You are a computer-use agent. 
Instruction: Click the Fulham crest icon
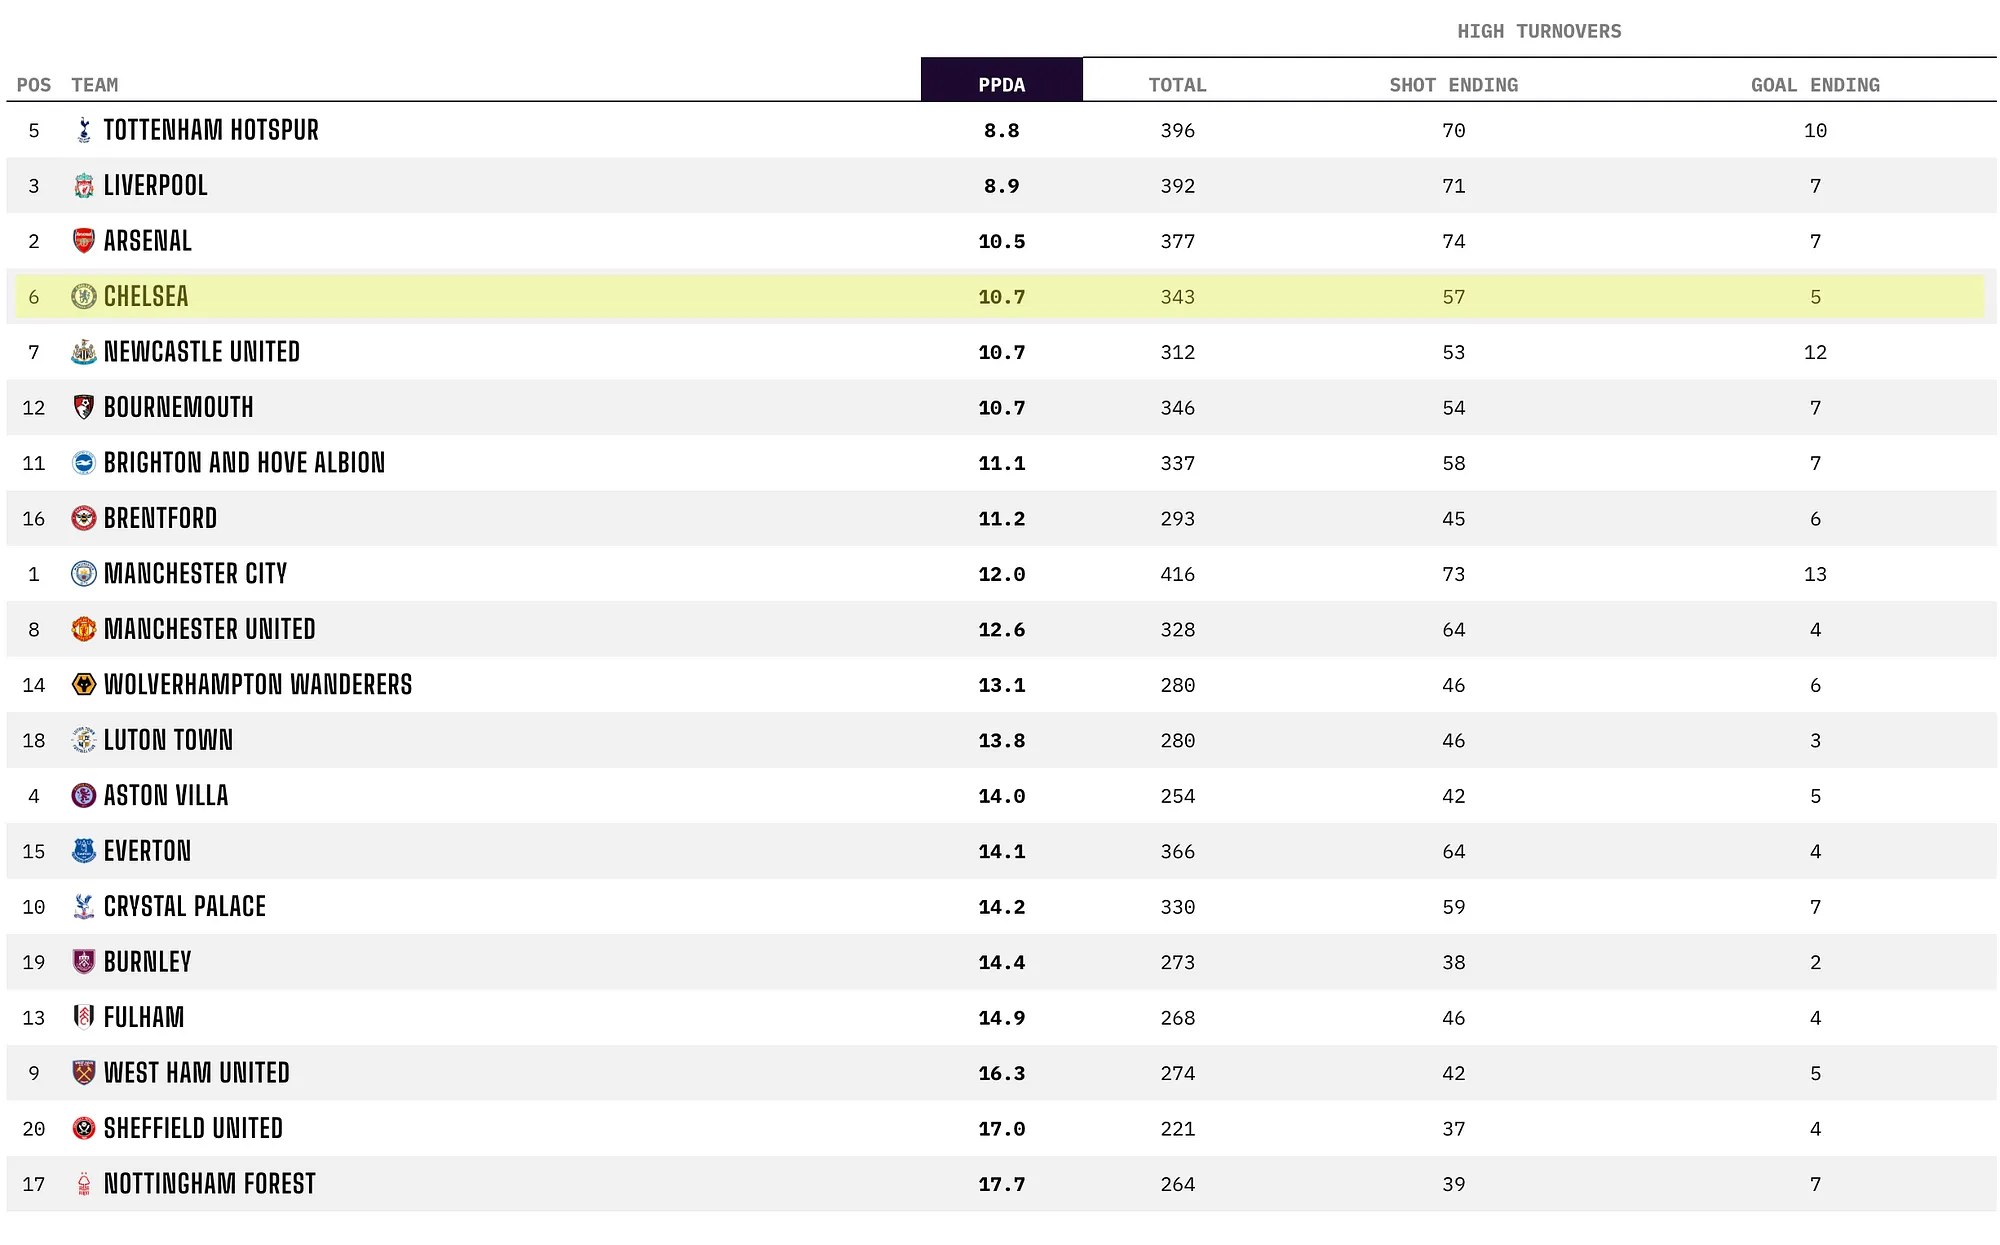(x=84, y=1018)
